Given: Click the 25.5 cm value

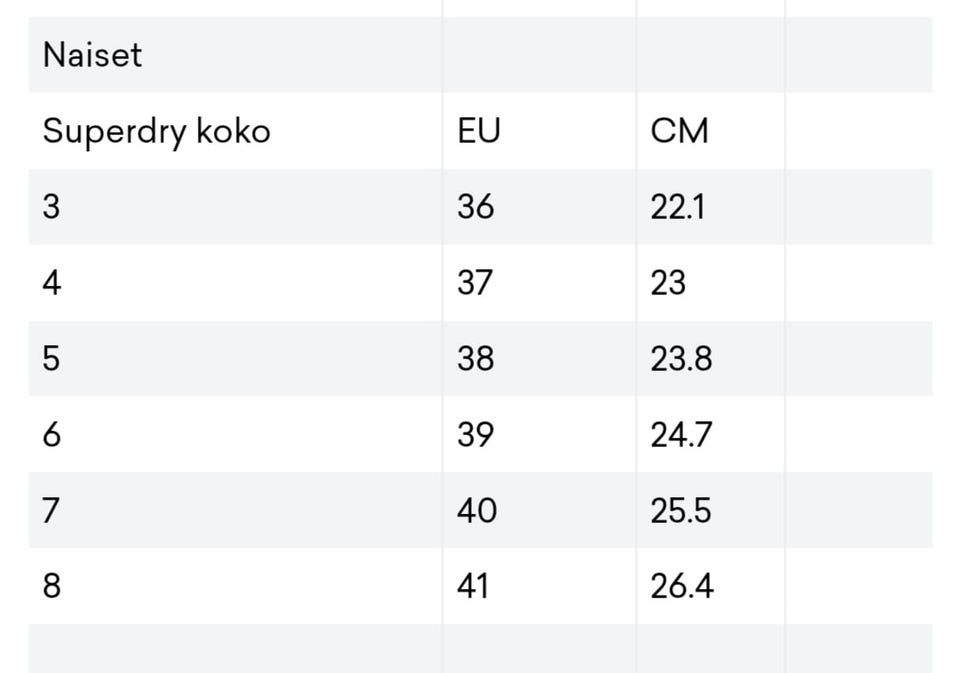Looking at the screenshot, I should [681, 511].
